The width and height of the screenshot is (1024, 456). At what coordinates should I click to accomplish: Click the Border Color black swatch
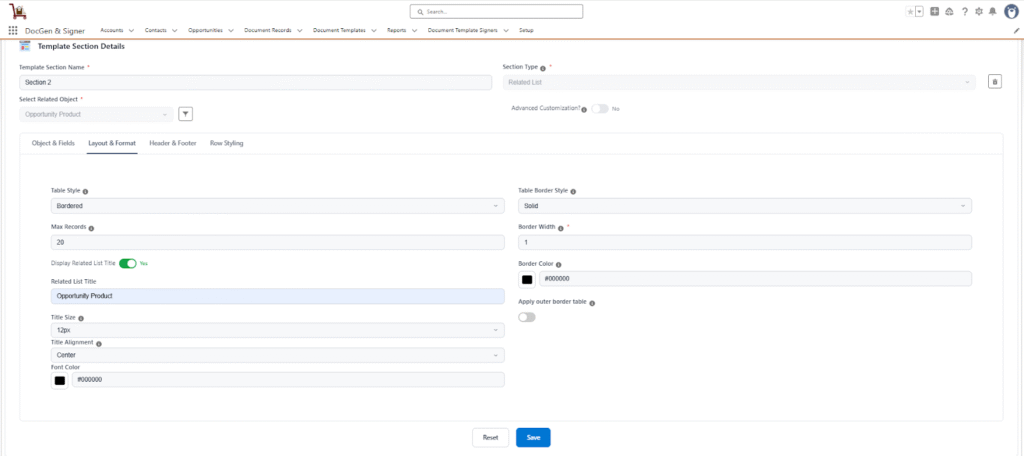527,279
